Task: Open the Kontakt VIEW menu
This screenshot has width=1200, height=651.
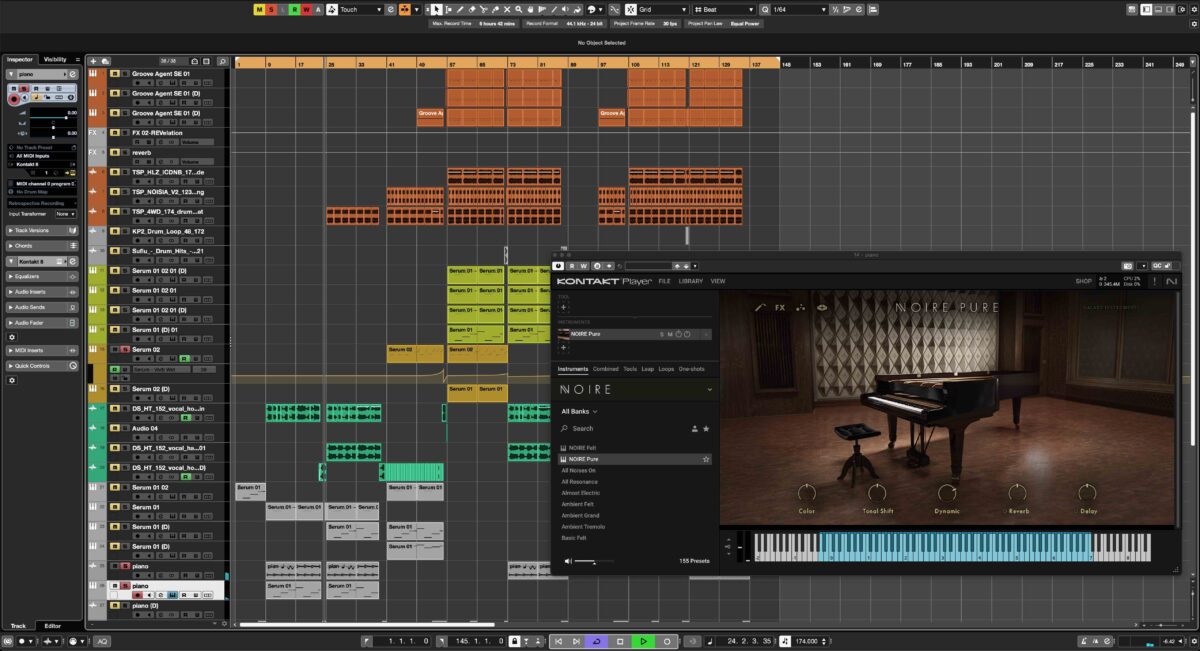Action: 717,281
